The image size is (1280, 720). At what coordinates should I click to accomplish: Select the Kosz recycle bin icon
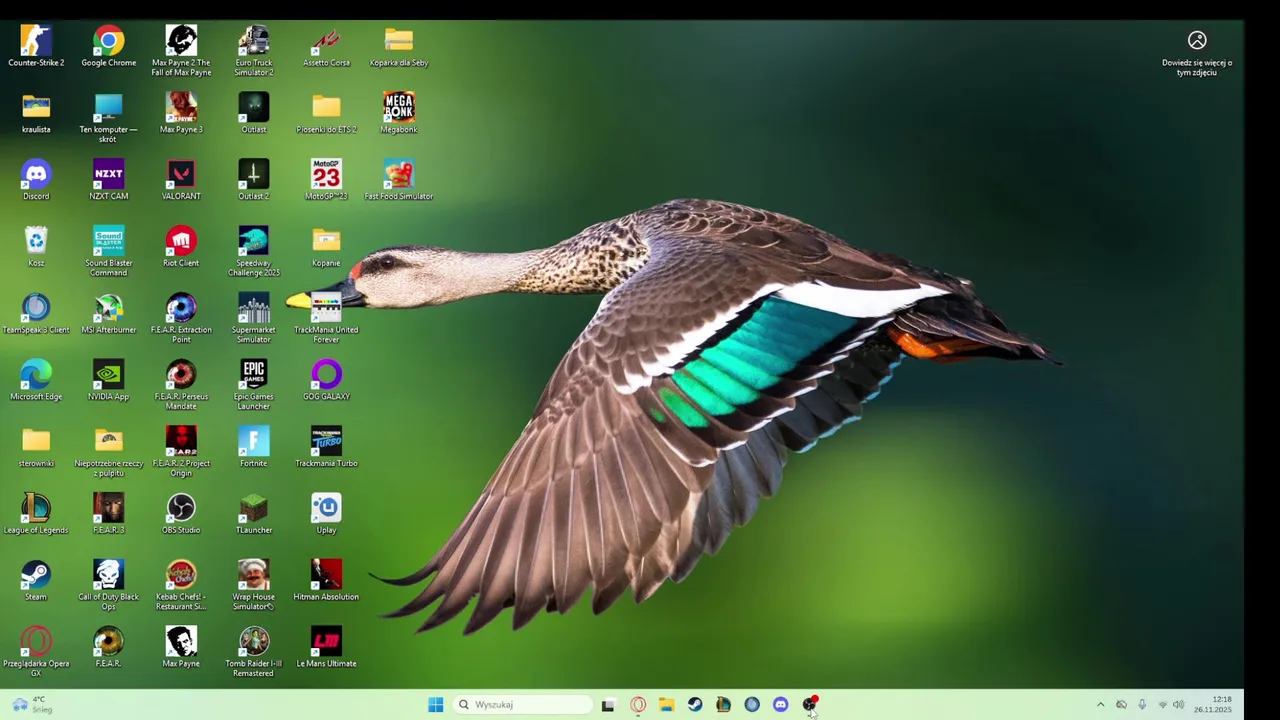[36, 247]
